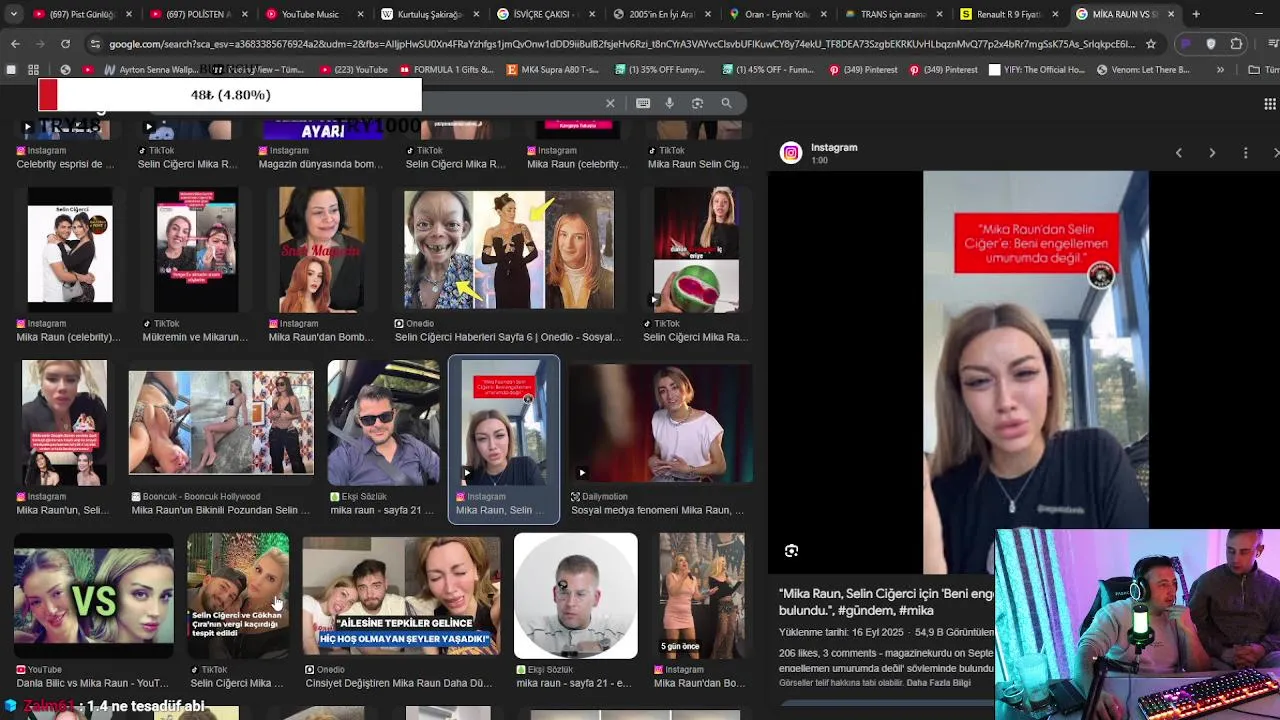Screen dimensions: 1280x720
Task: Open the tab search dropdown arrow
Action: [x=13, y=14]
